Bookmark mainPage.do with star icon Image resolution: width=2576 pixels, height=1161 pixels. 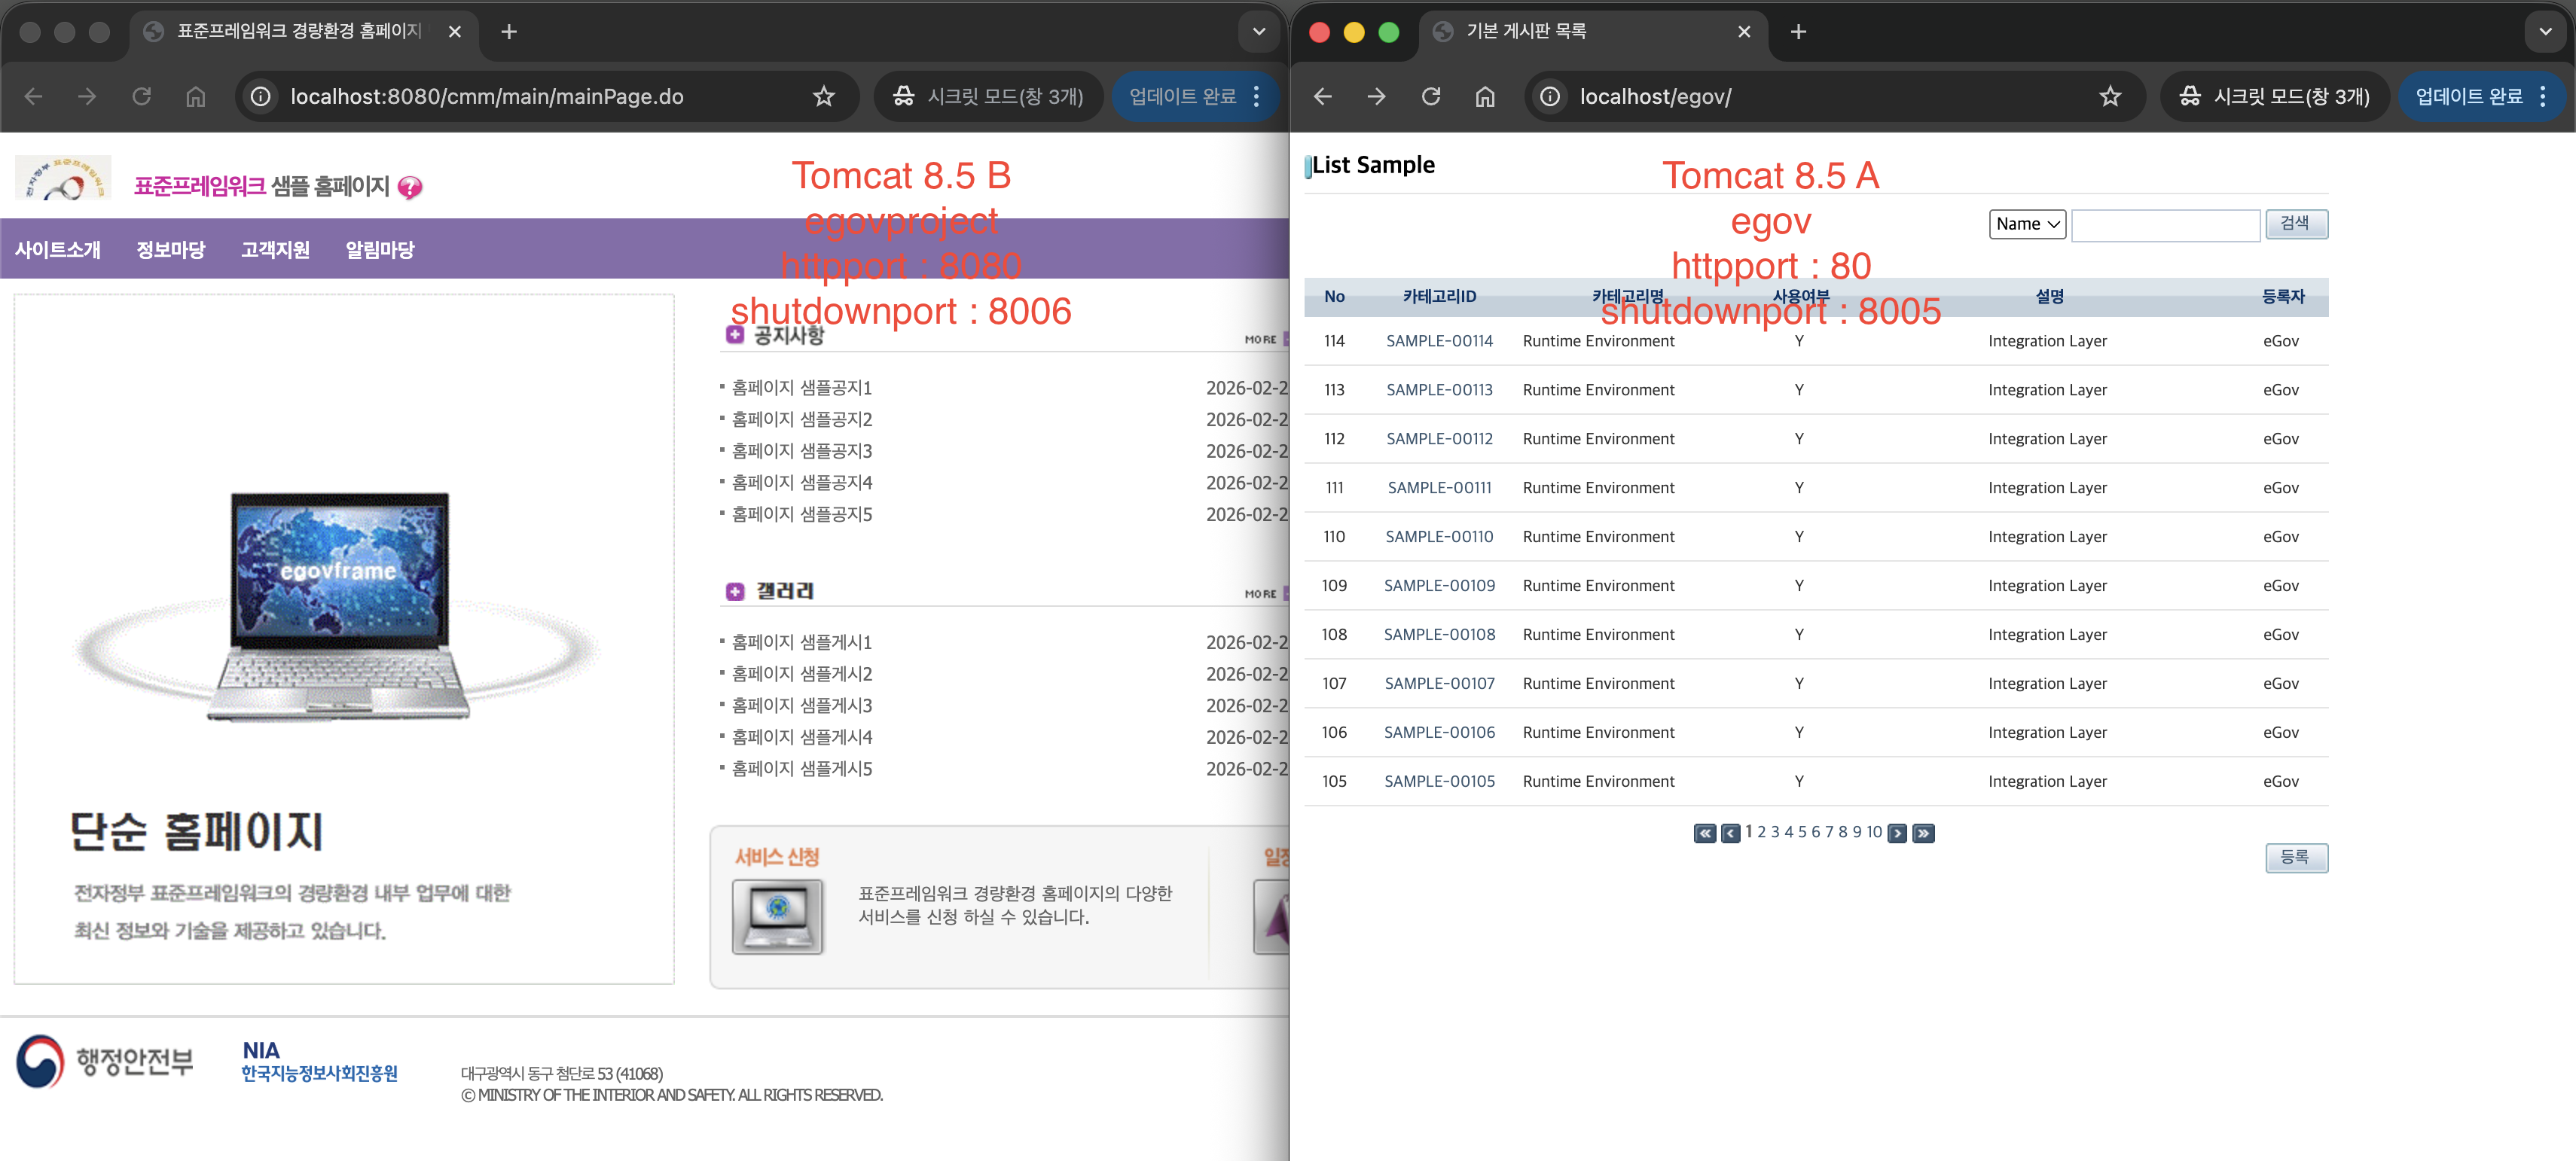point(823,96)
